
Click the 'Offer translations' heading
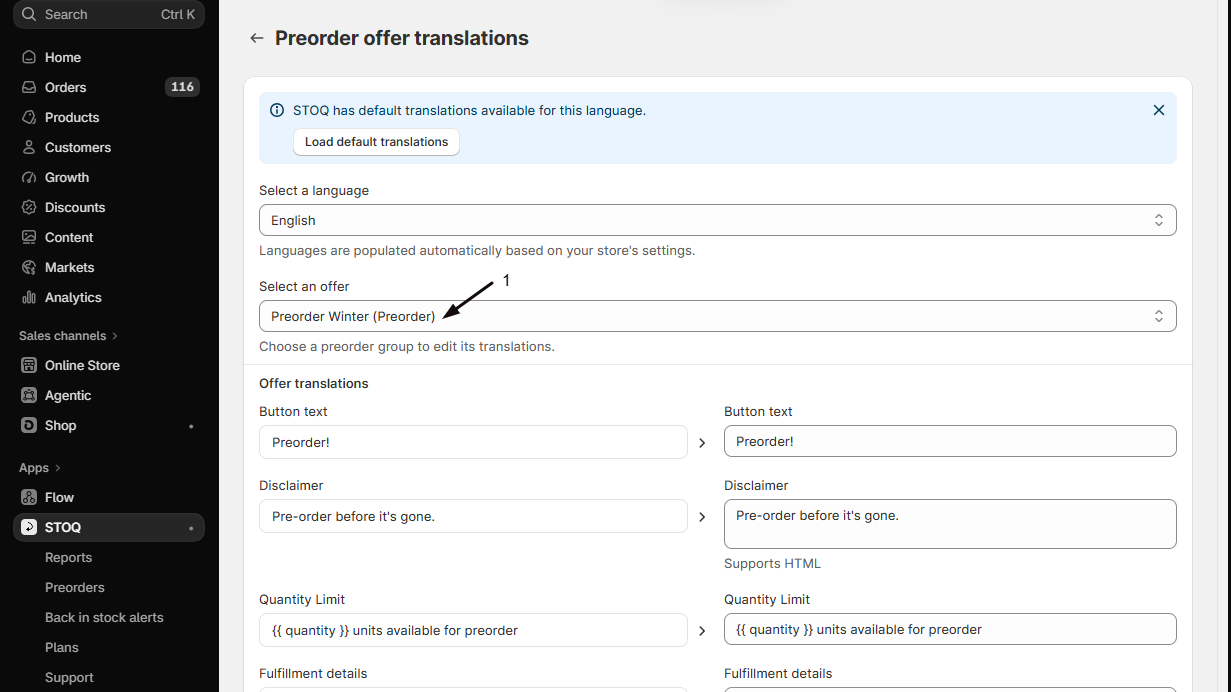coord(314,383)
